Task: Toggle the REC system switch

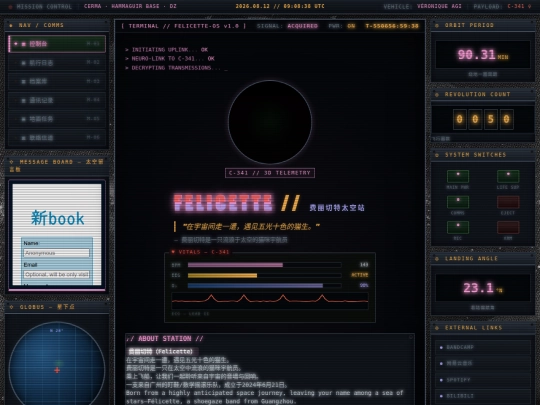Action: coord(458,227)
